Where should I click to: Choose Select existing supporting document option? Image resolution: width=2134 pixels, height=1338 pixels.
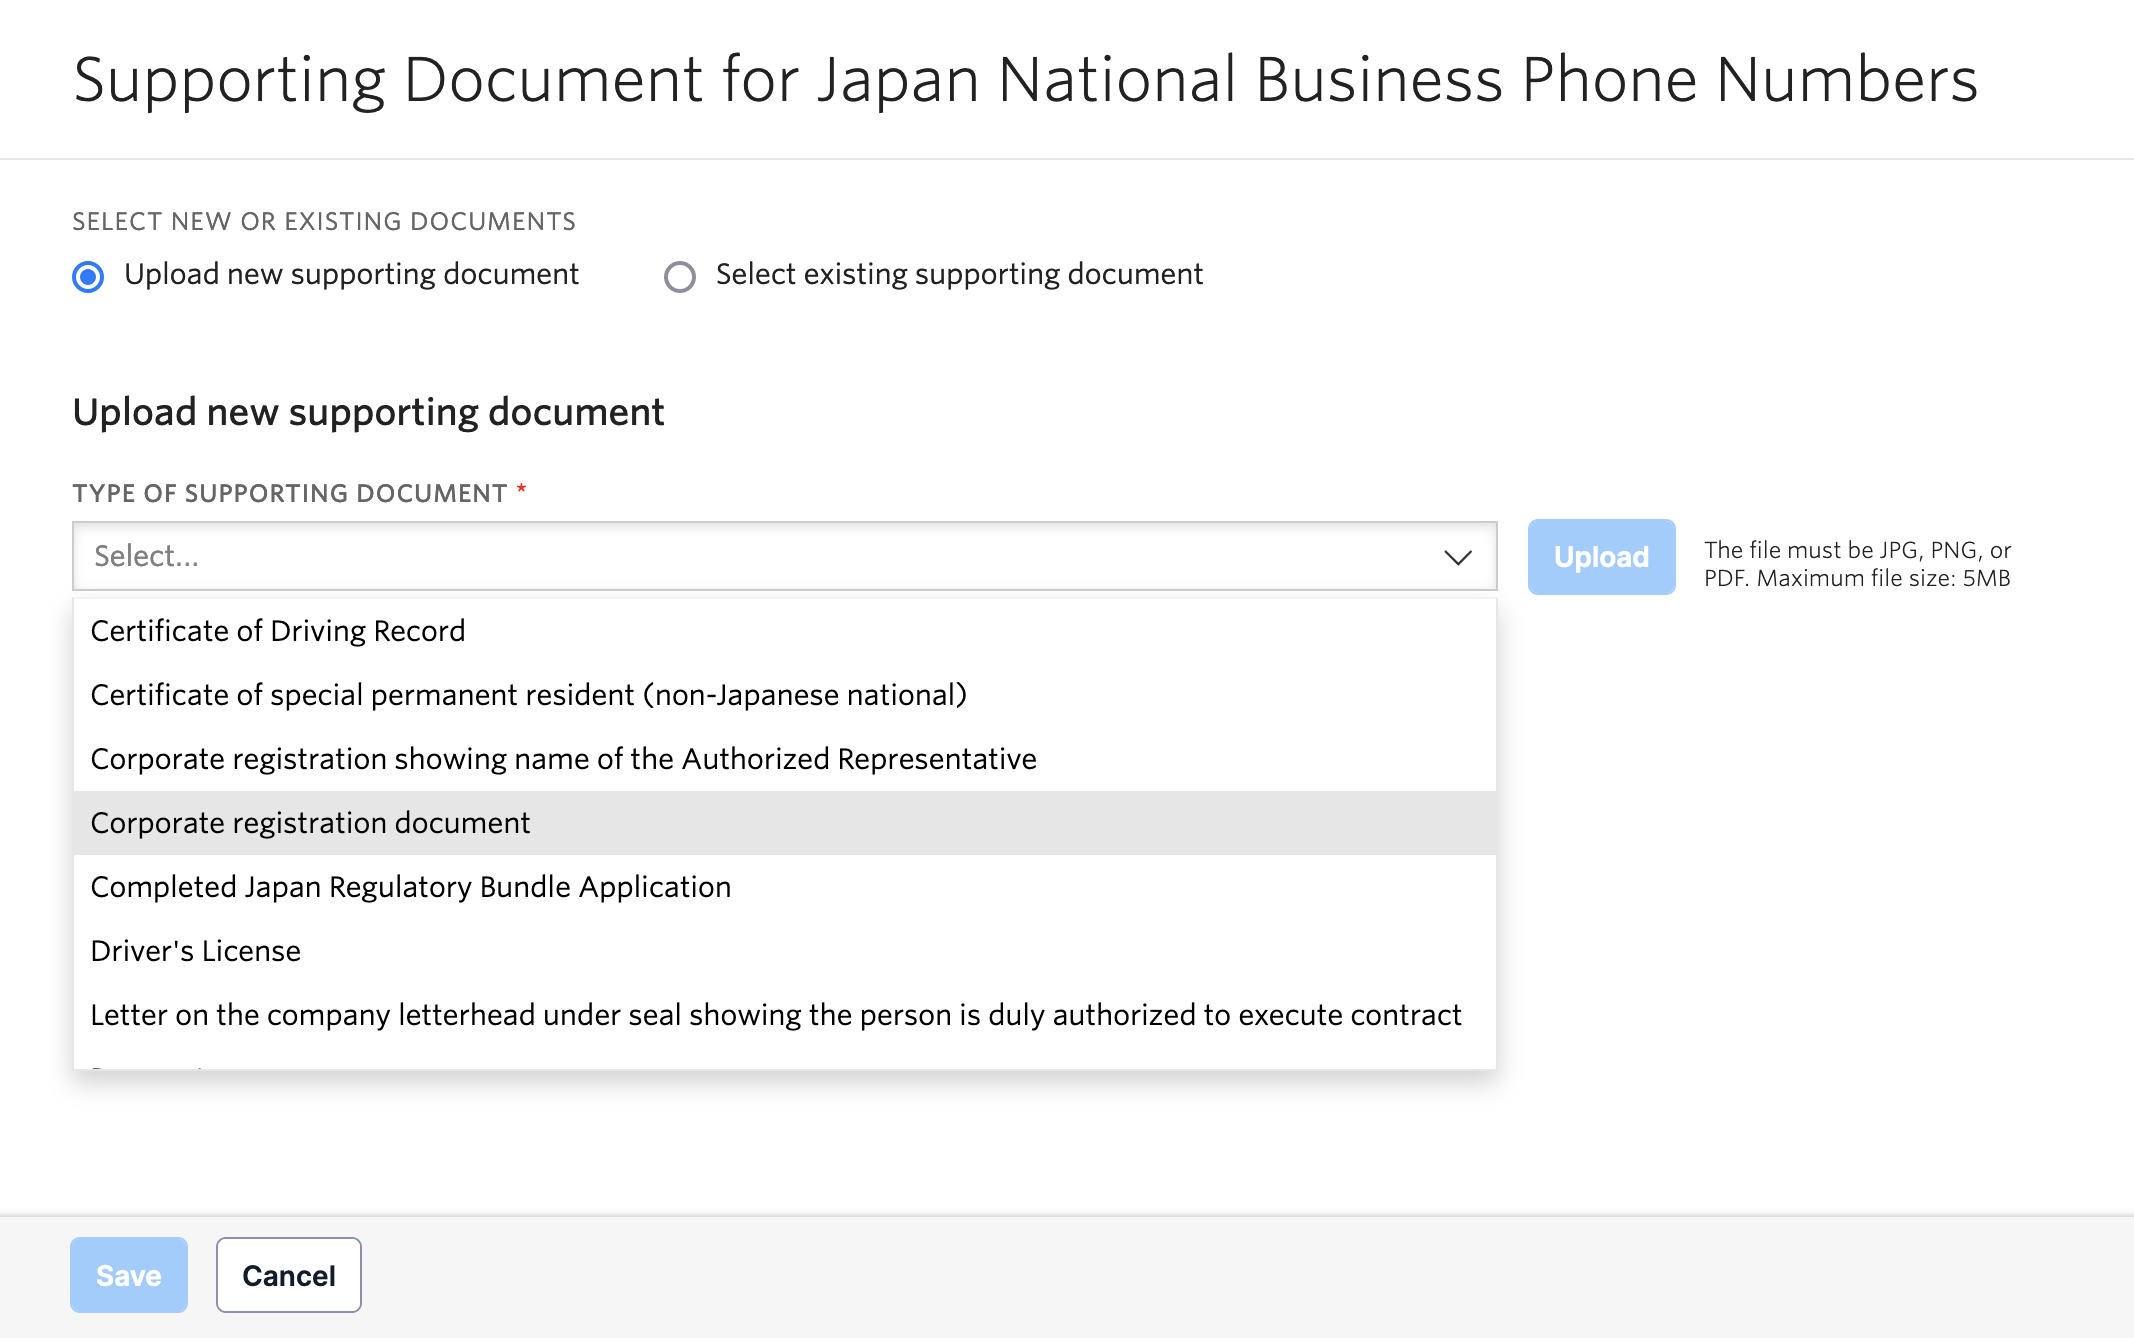[x=680, y=276]
